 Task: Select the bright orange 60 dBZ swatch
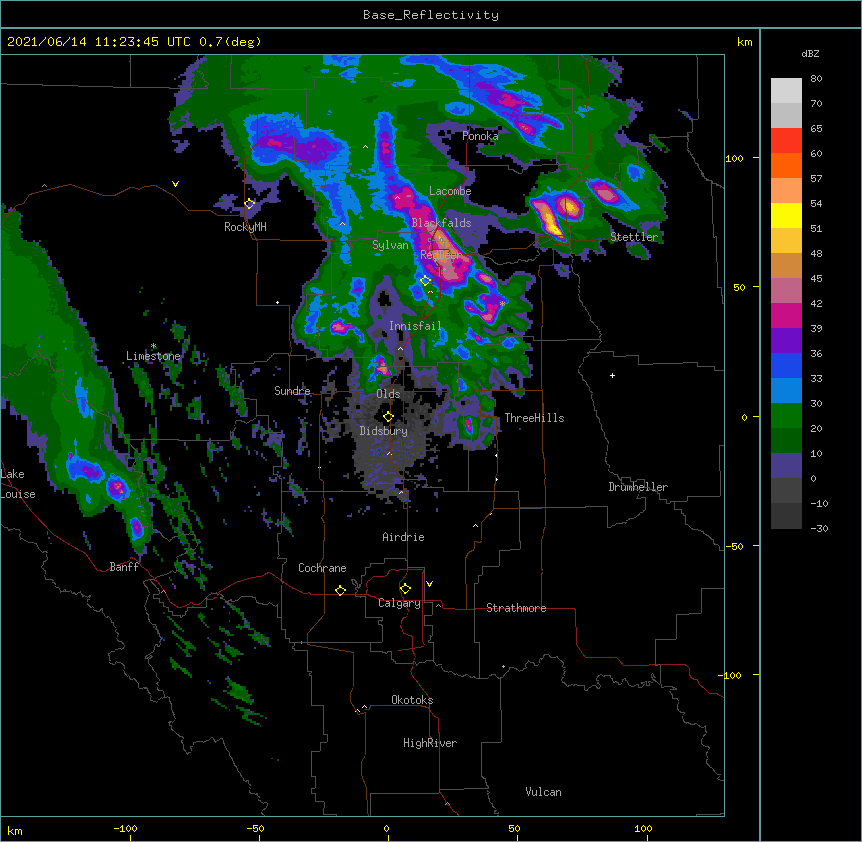[786, 165]
